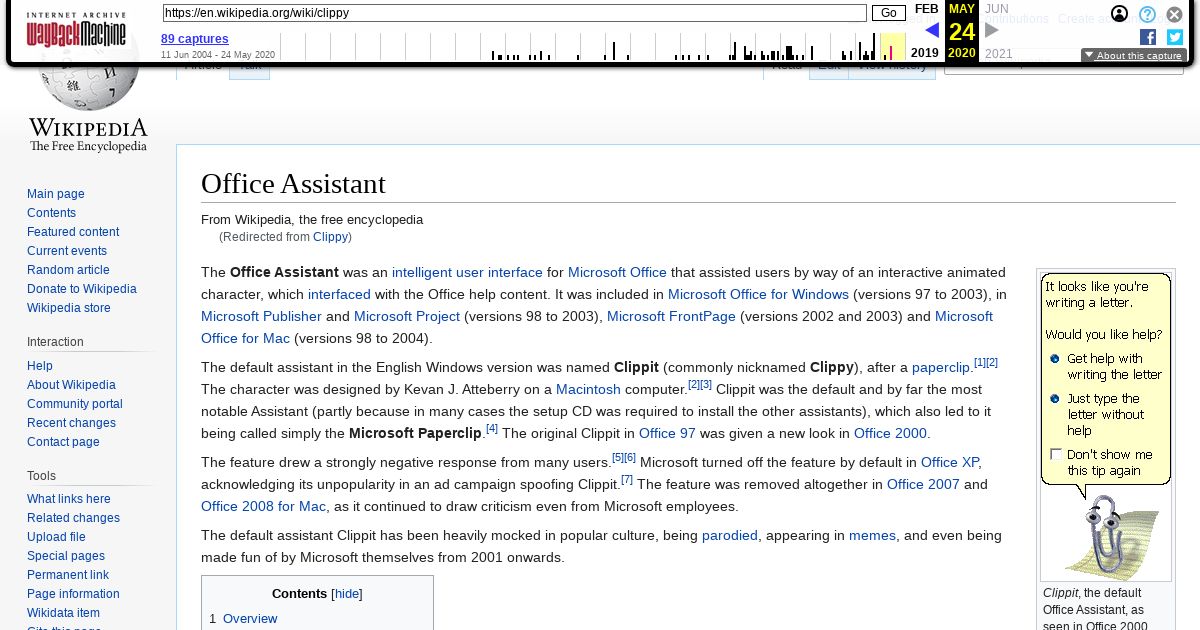The image size is (1200, 630).
Task: Expand About this capture
Action: (x=1134, y=56)
